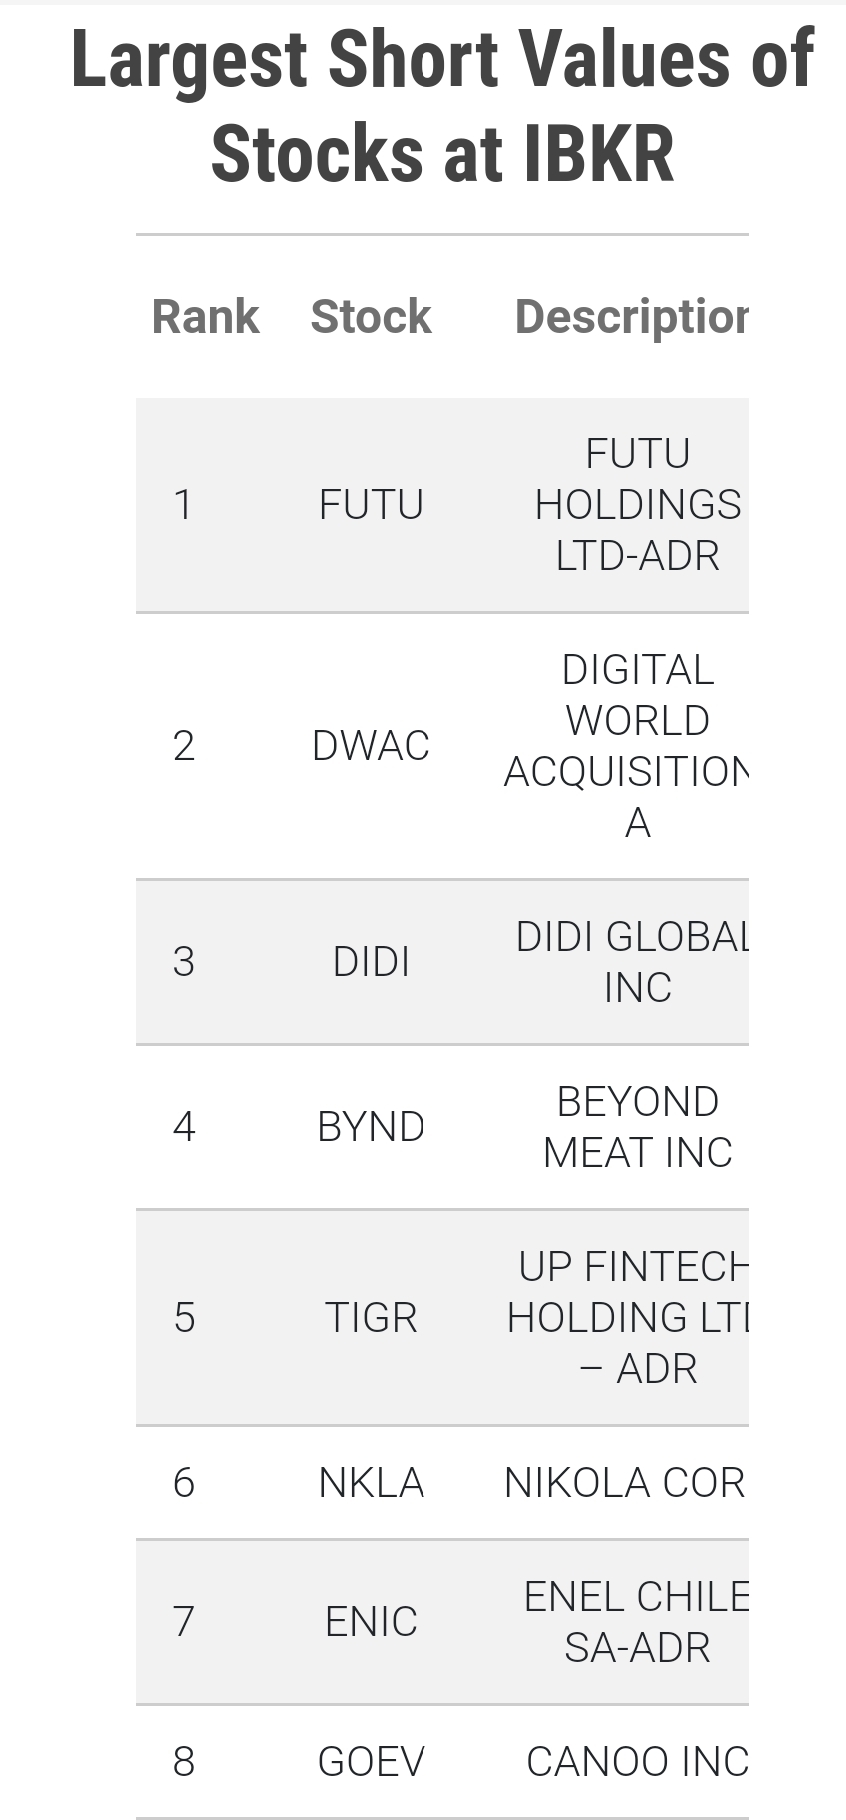This screenshot has height=1820, width=846.
Task: Click the Stock column header
Action: click(371, 317)
